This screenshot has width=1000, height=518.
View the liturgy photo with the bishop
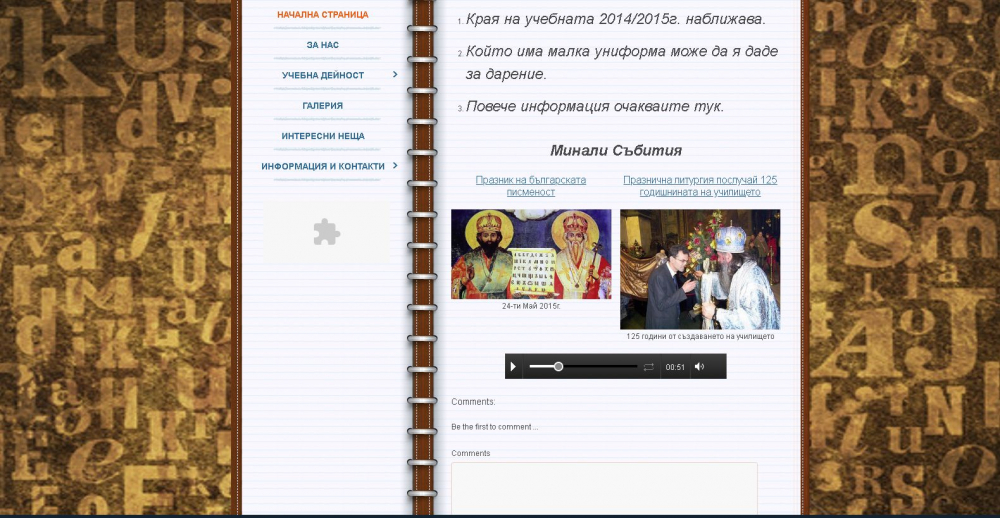point(700,269)
